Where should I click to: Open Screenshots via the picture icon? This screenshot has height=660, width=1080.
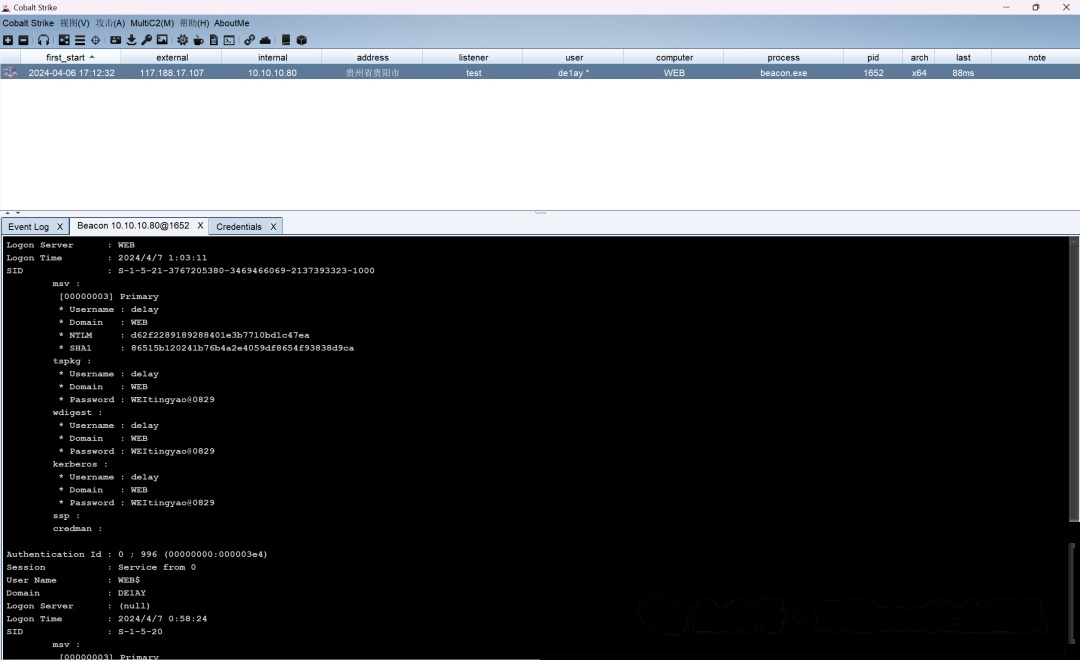162,40
